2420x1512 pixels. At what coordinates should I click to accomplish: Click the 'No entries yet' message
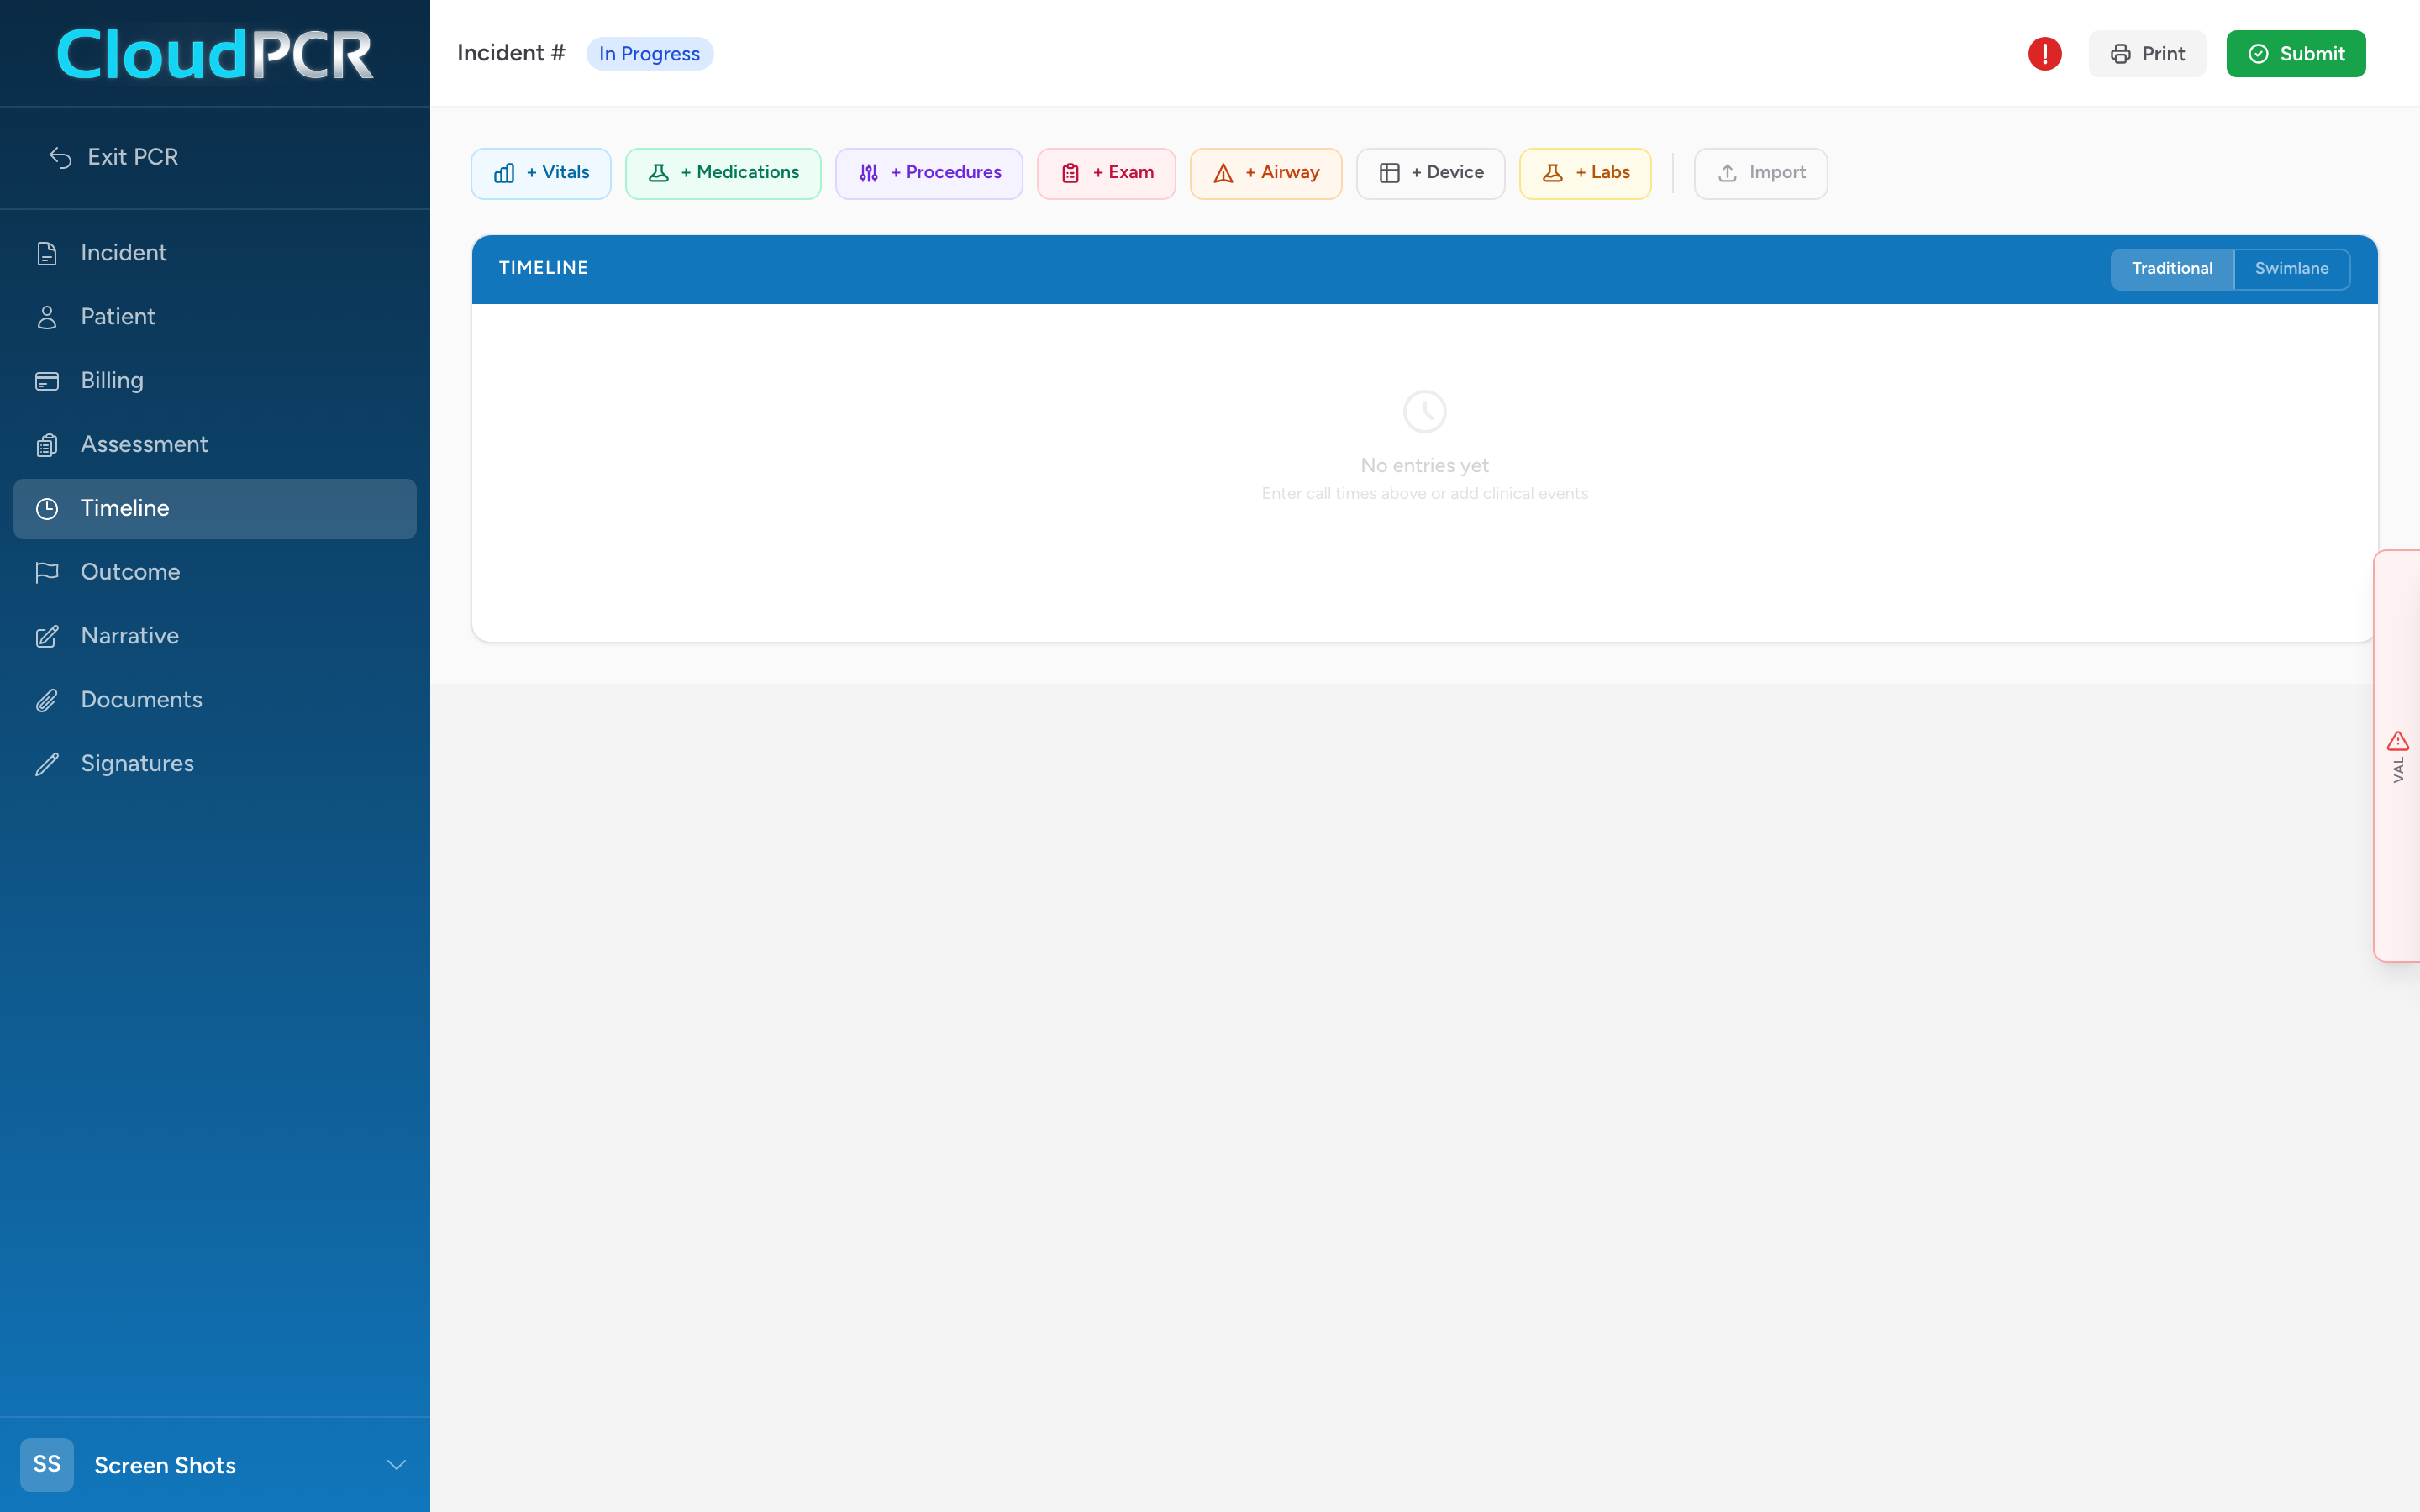point(1424,466)
